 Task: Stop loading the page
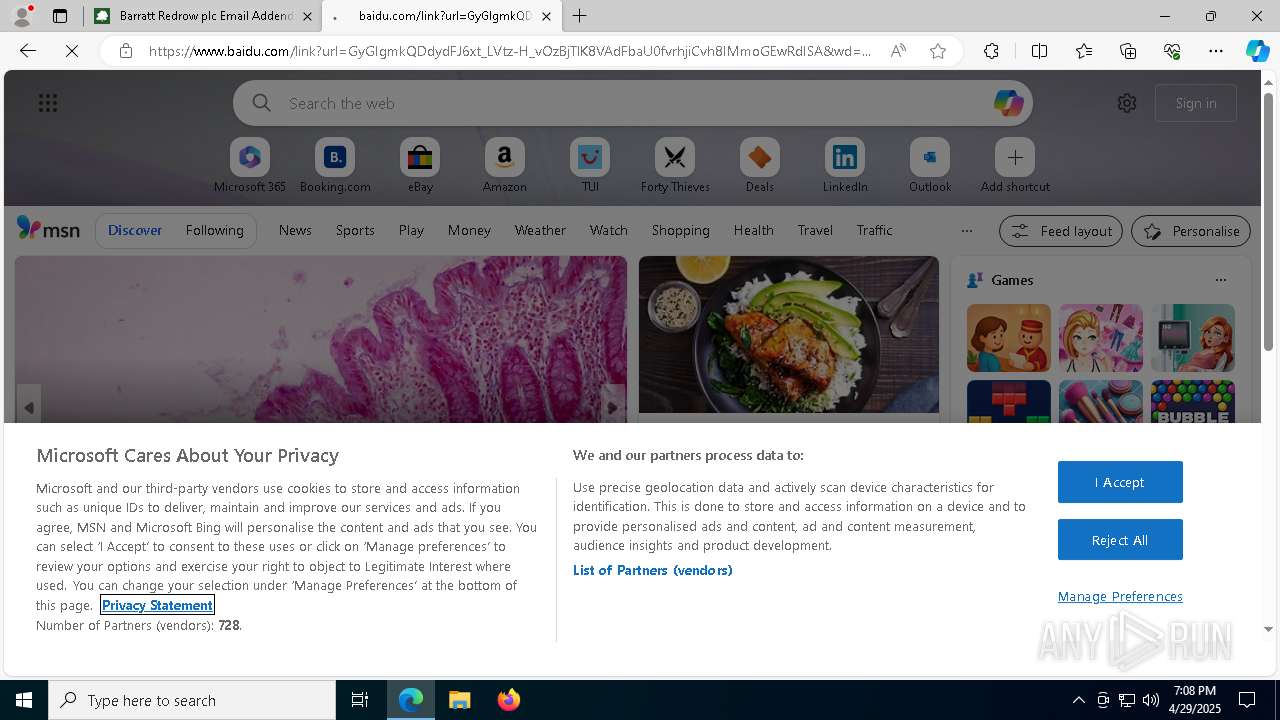(x=72, y=51)
